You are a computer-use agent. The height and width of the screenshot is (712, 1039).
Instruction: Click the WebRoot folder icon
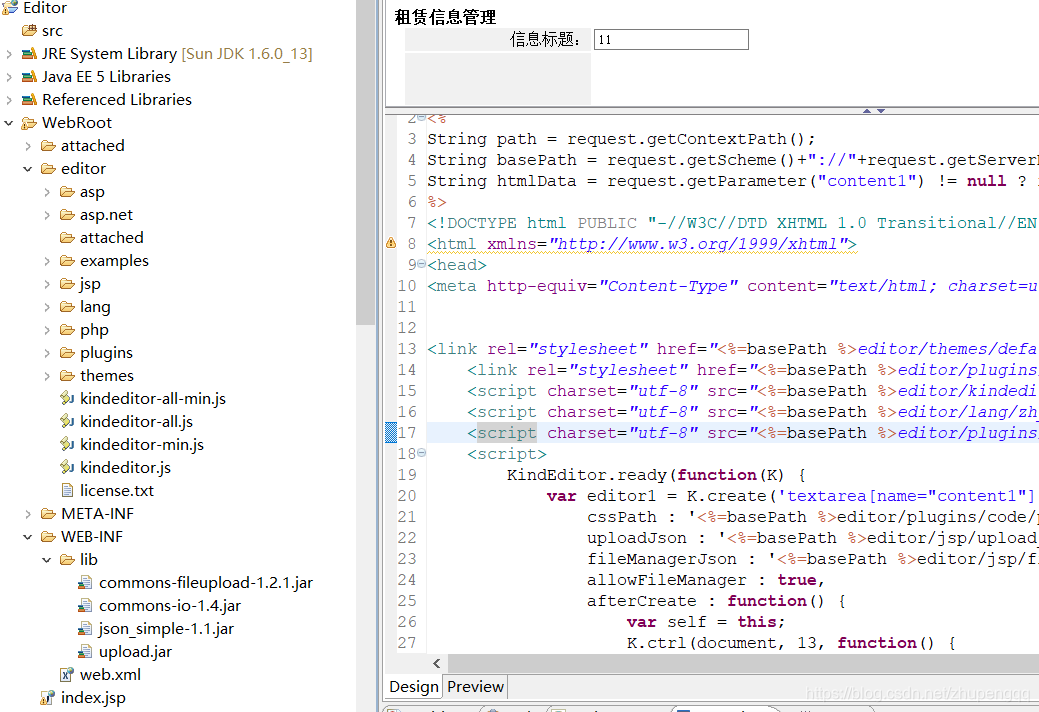click(29, 123)
